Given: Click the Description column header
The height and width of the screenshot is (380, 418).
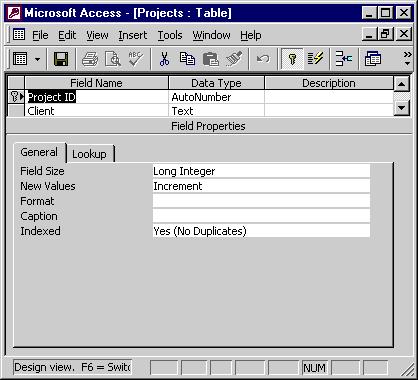Looking at the screenshot, I should pyautogui.click(x=329, y=83).
